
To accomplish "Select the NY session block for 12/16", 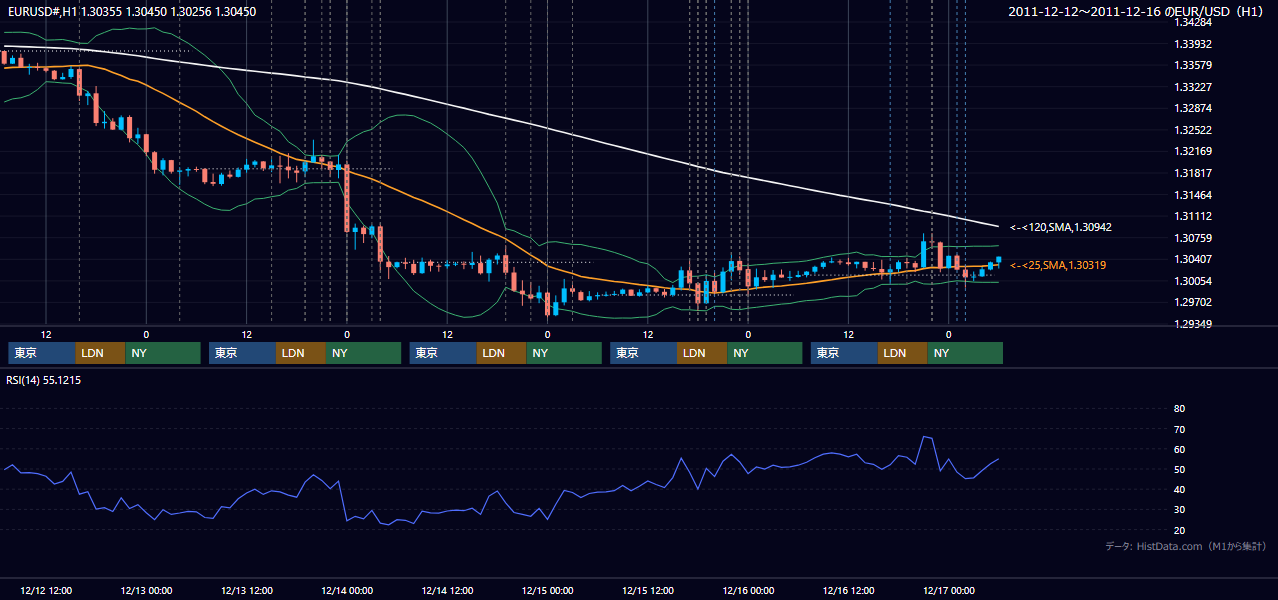I will (x=965, y=353).
